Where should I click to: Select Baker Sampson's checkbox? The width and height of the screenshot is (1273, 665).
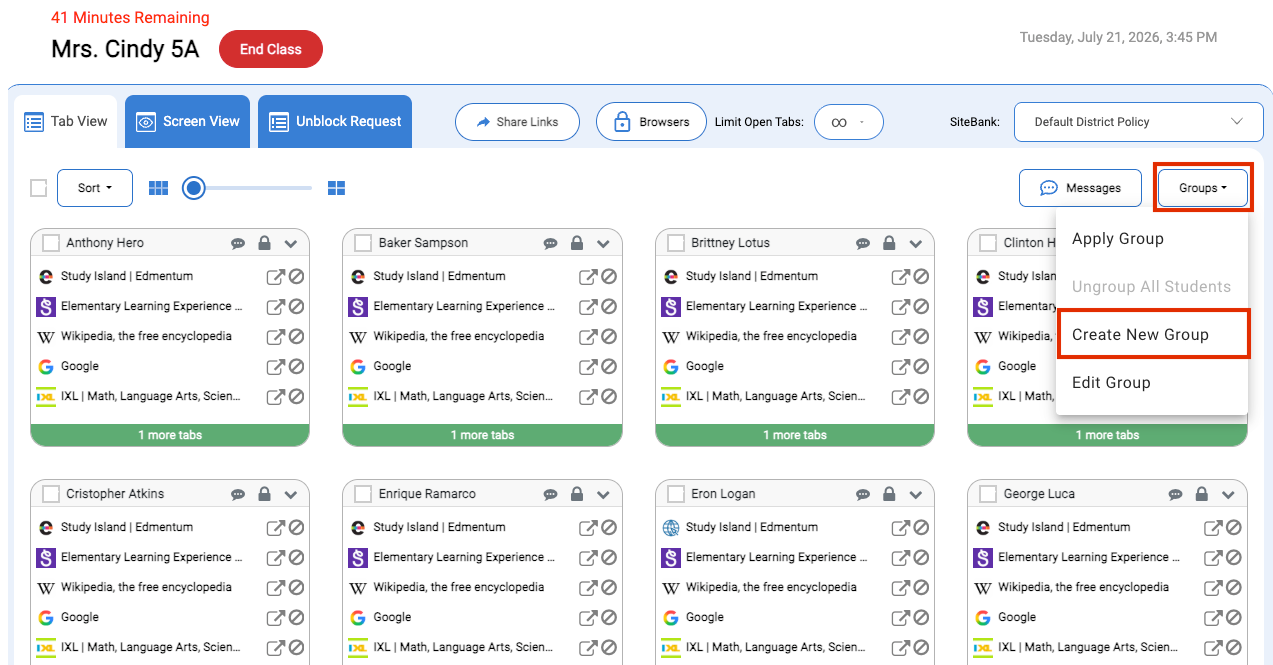pos(362,243)
